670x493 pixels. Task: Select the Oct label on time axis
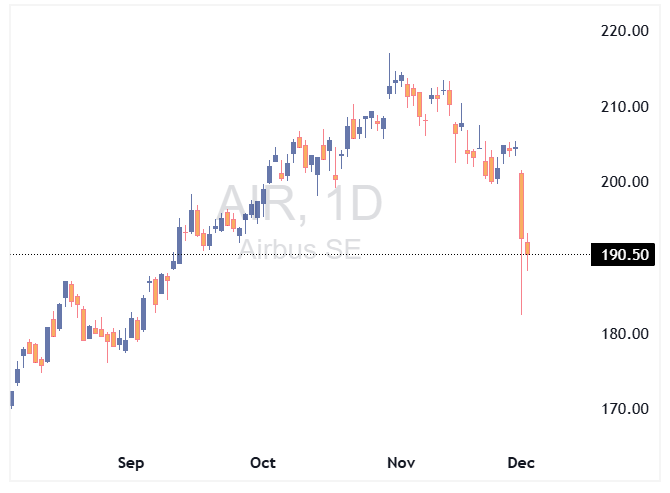click(263, 463)
